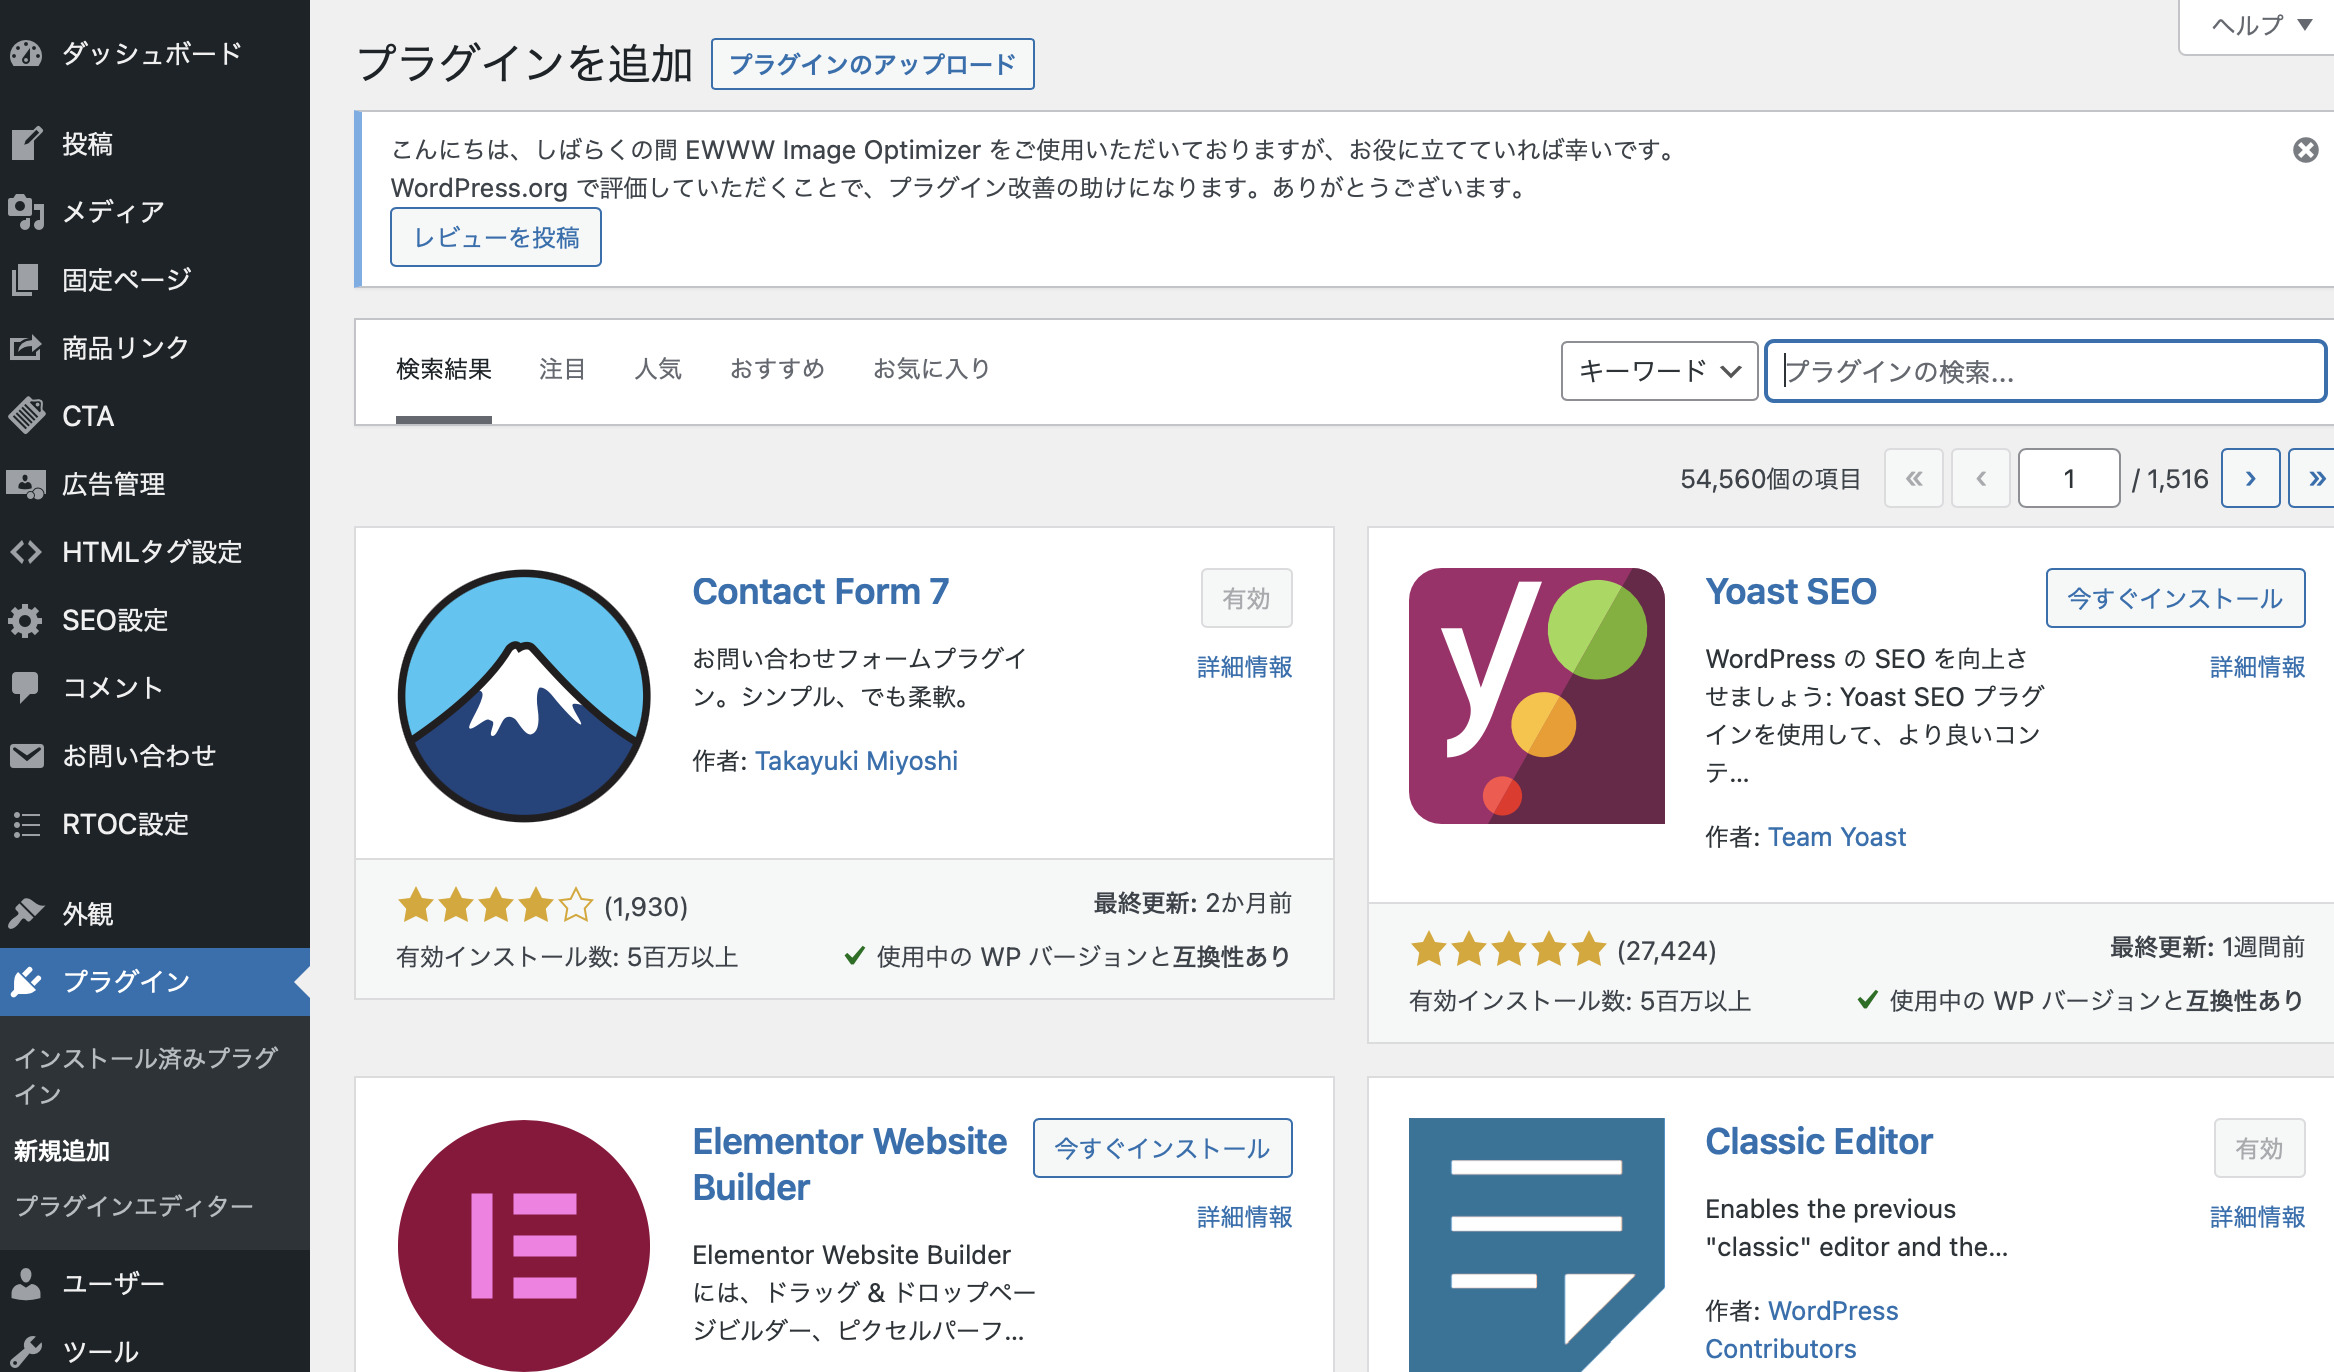Click the お問い合わせ envelope icon
This screenshot has height=1372, width=2334.
pos(26,756)
